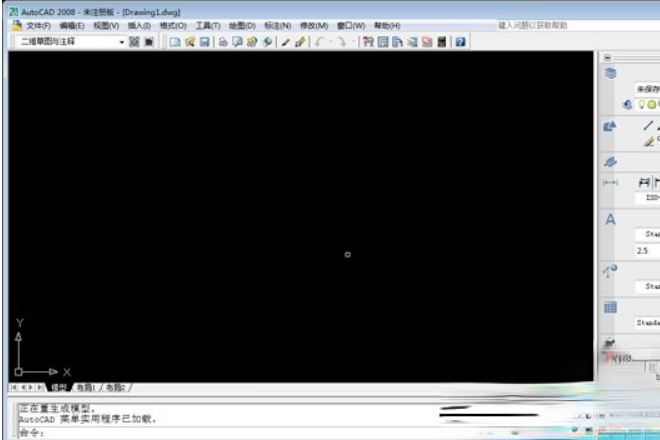Click the Undo arrow icon
Screen dimensions: 660x440
click(320, 42)
